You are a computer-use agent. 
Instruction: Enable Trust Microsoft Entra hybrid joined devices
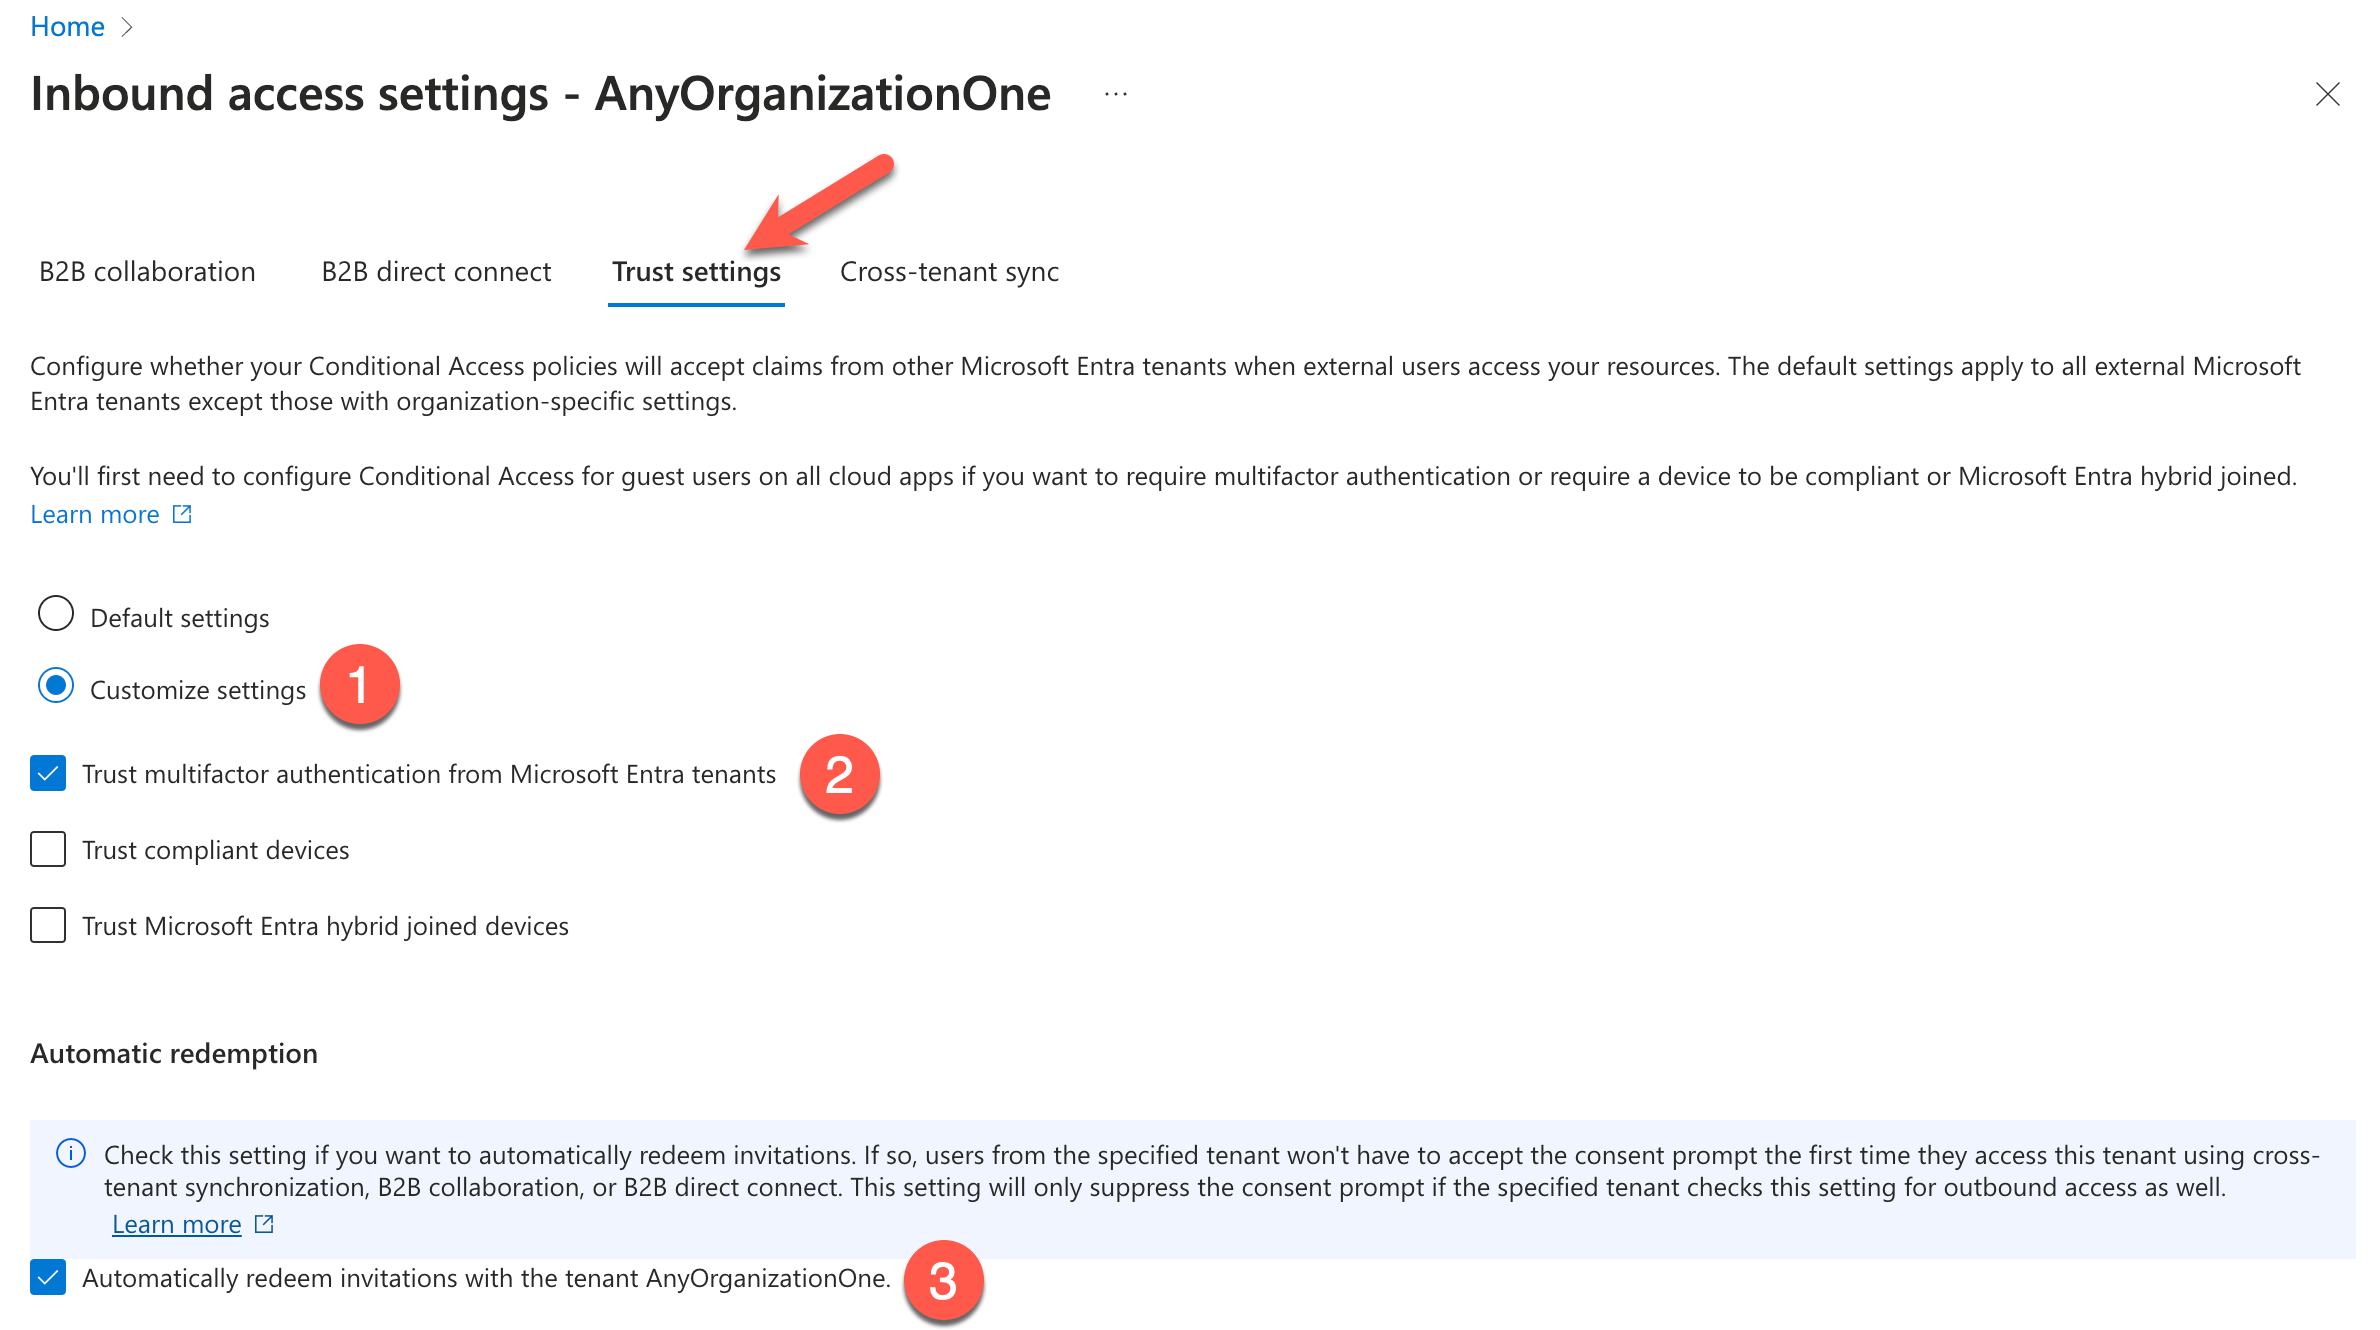(47, 923)
